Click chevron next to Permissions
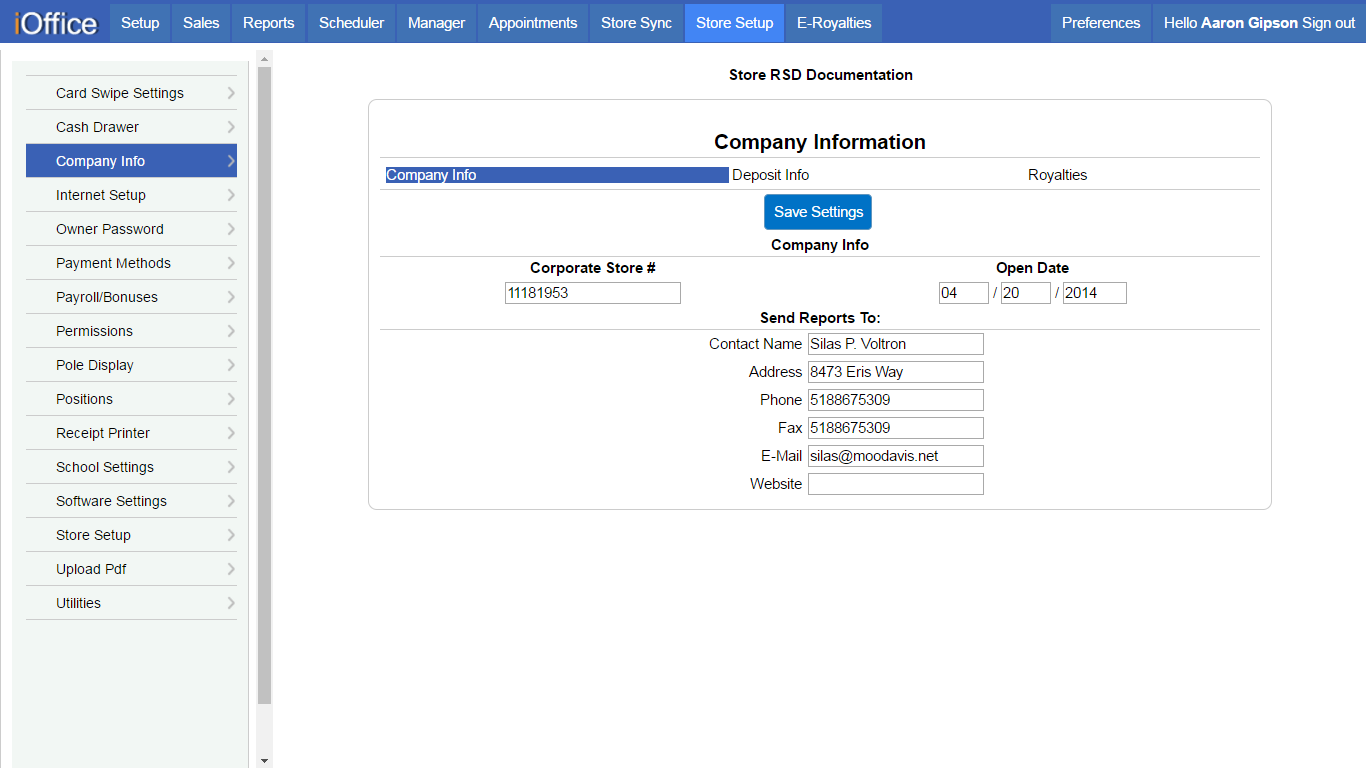The image size is (1366, 768). pyautogui.click(x=231, y=331)
